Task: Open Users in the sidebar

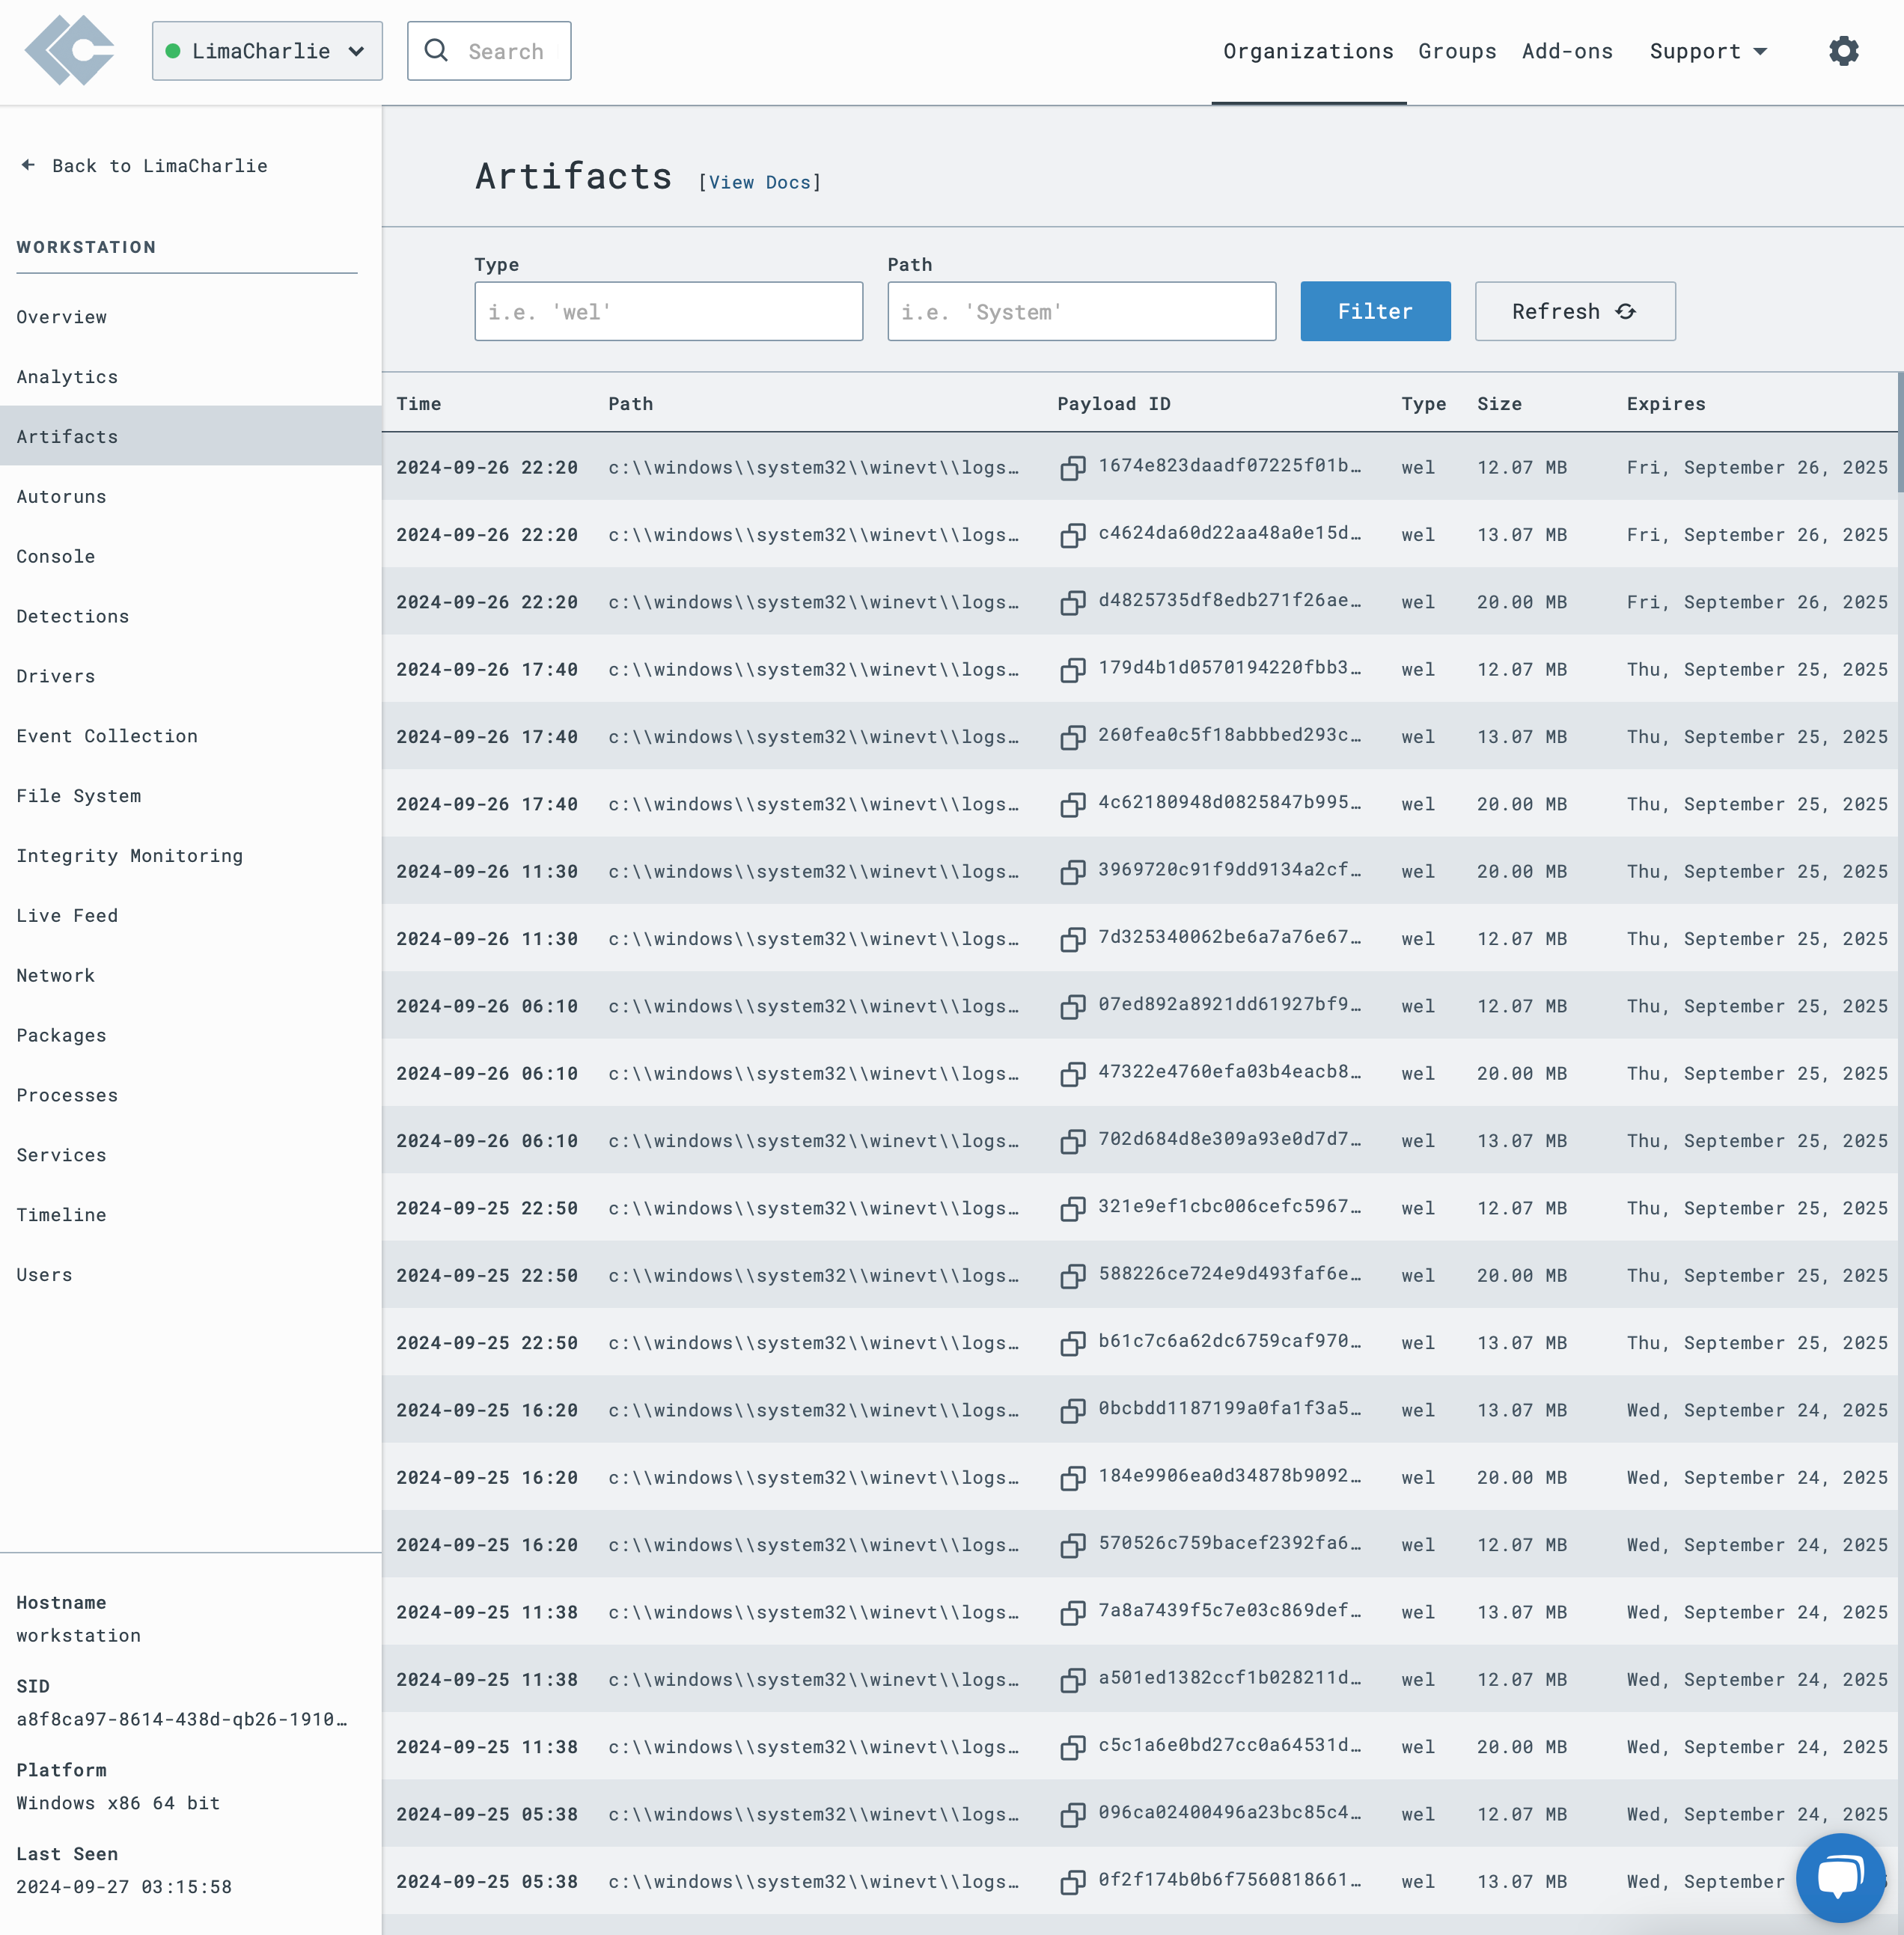Action: click(x=190, y=1275)
